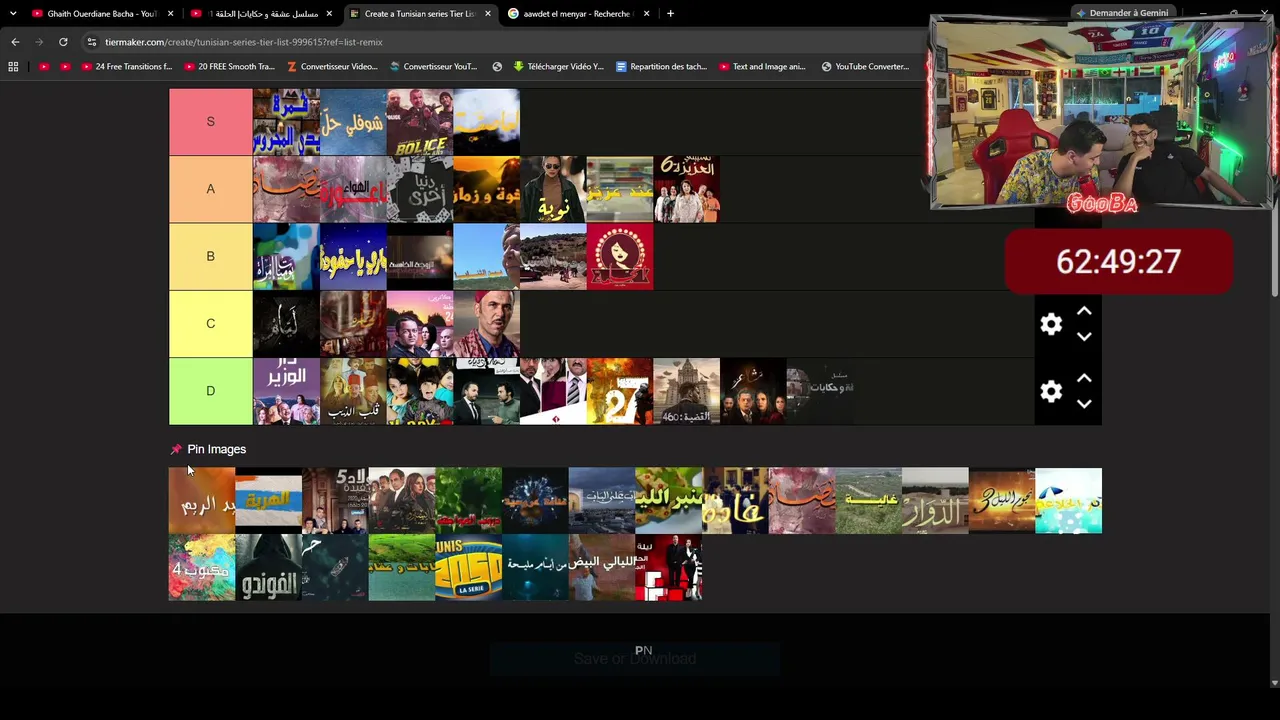
Task: Open settings gear for tier C row
Action: pyautogui.click(x=1051, y=324)
